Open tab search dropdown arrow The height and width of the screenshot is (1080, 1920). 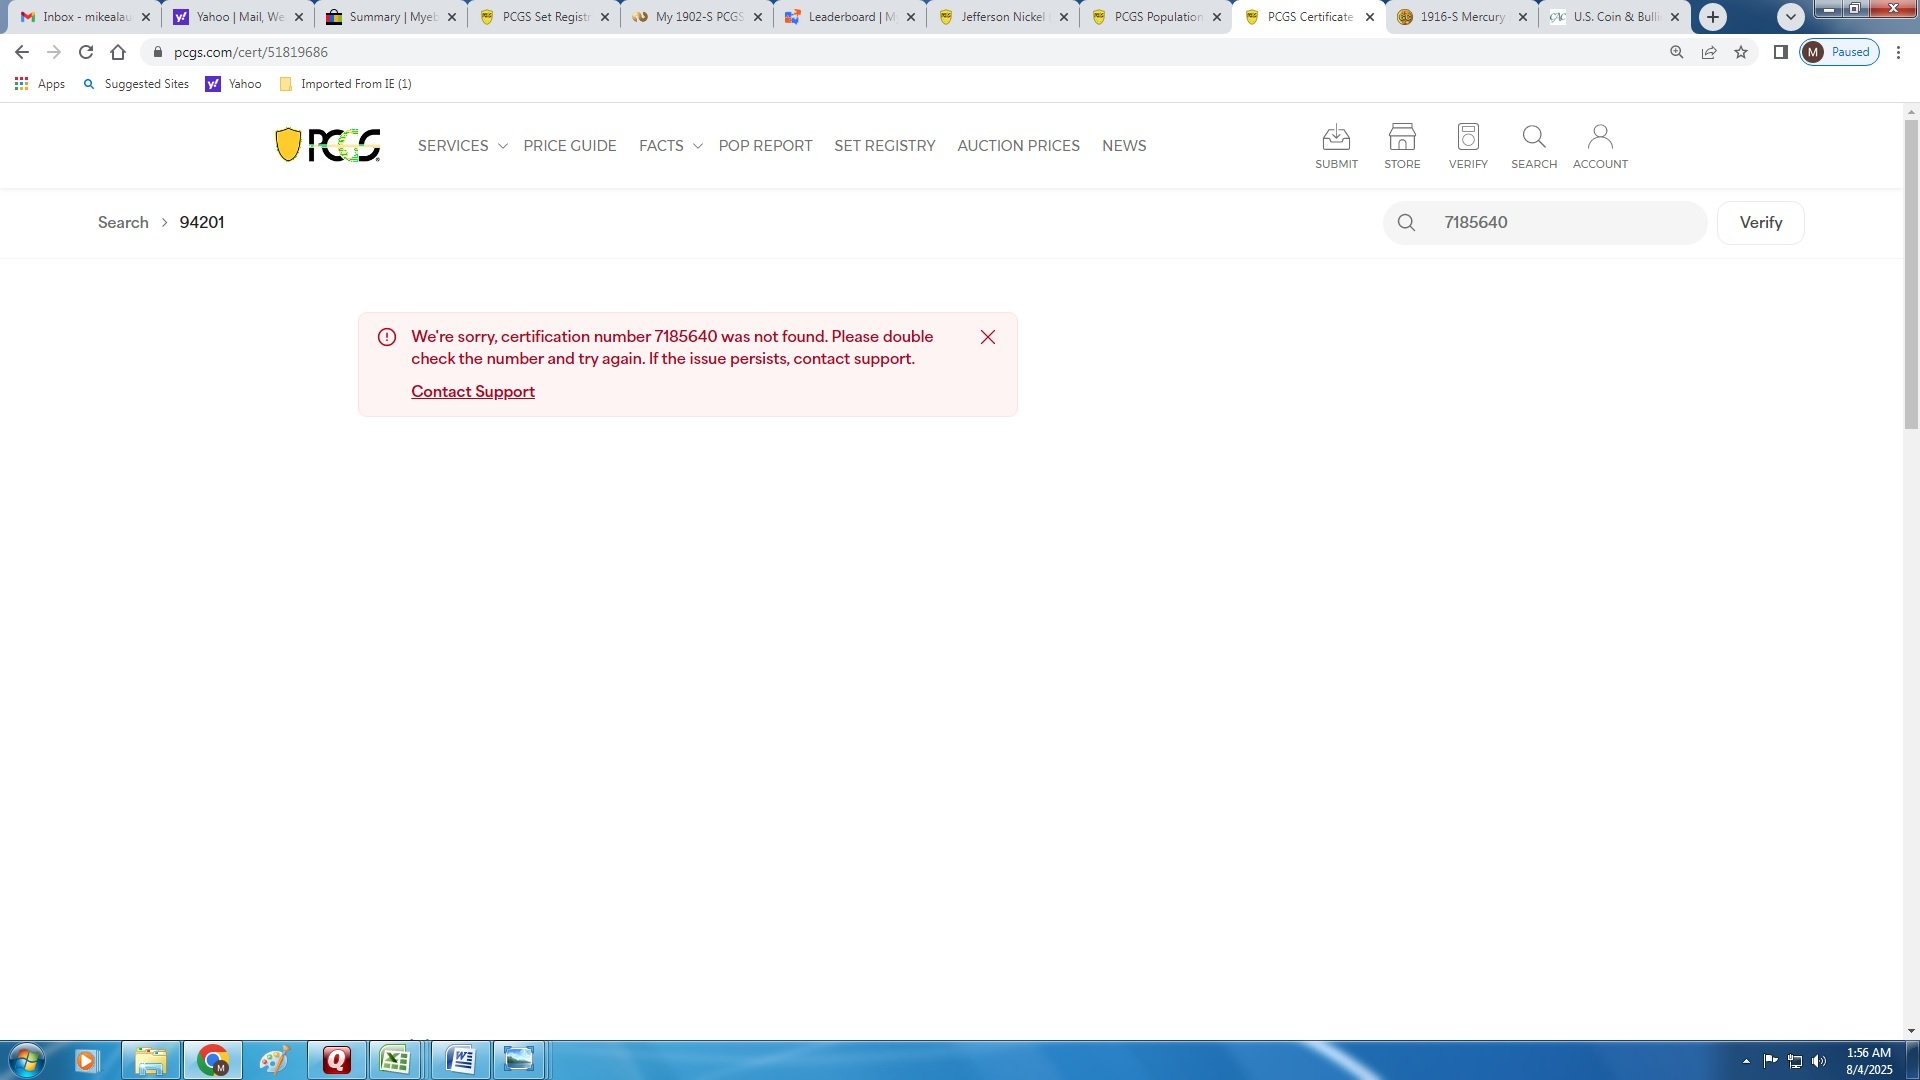coord(1791,17)
